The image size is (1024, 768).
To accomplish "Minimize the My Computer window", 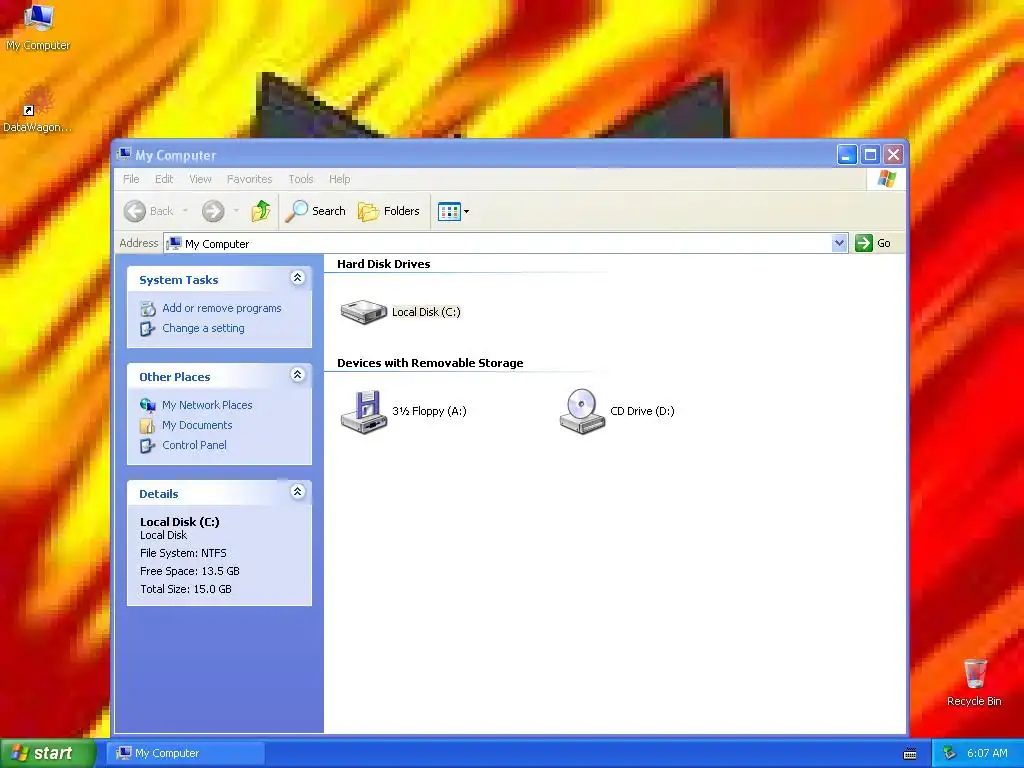I will click(x=846, y=155).
